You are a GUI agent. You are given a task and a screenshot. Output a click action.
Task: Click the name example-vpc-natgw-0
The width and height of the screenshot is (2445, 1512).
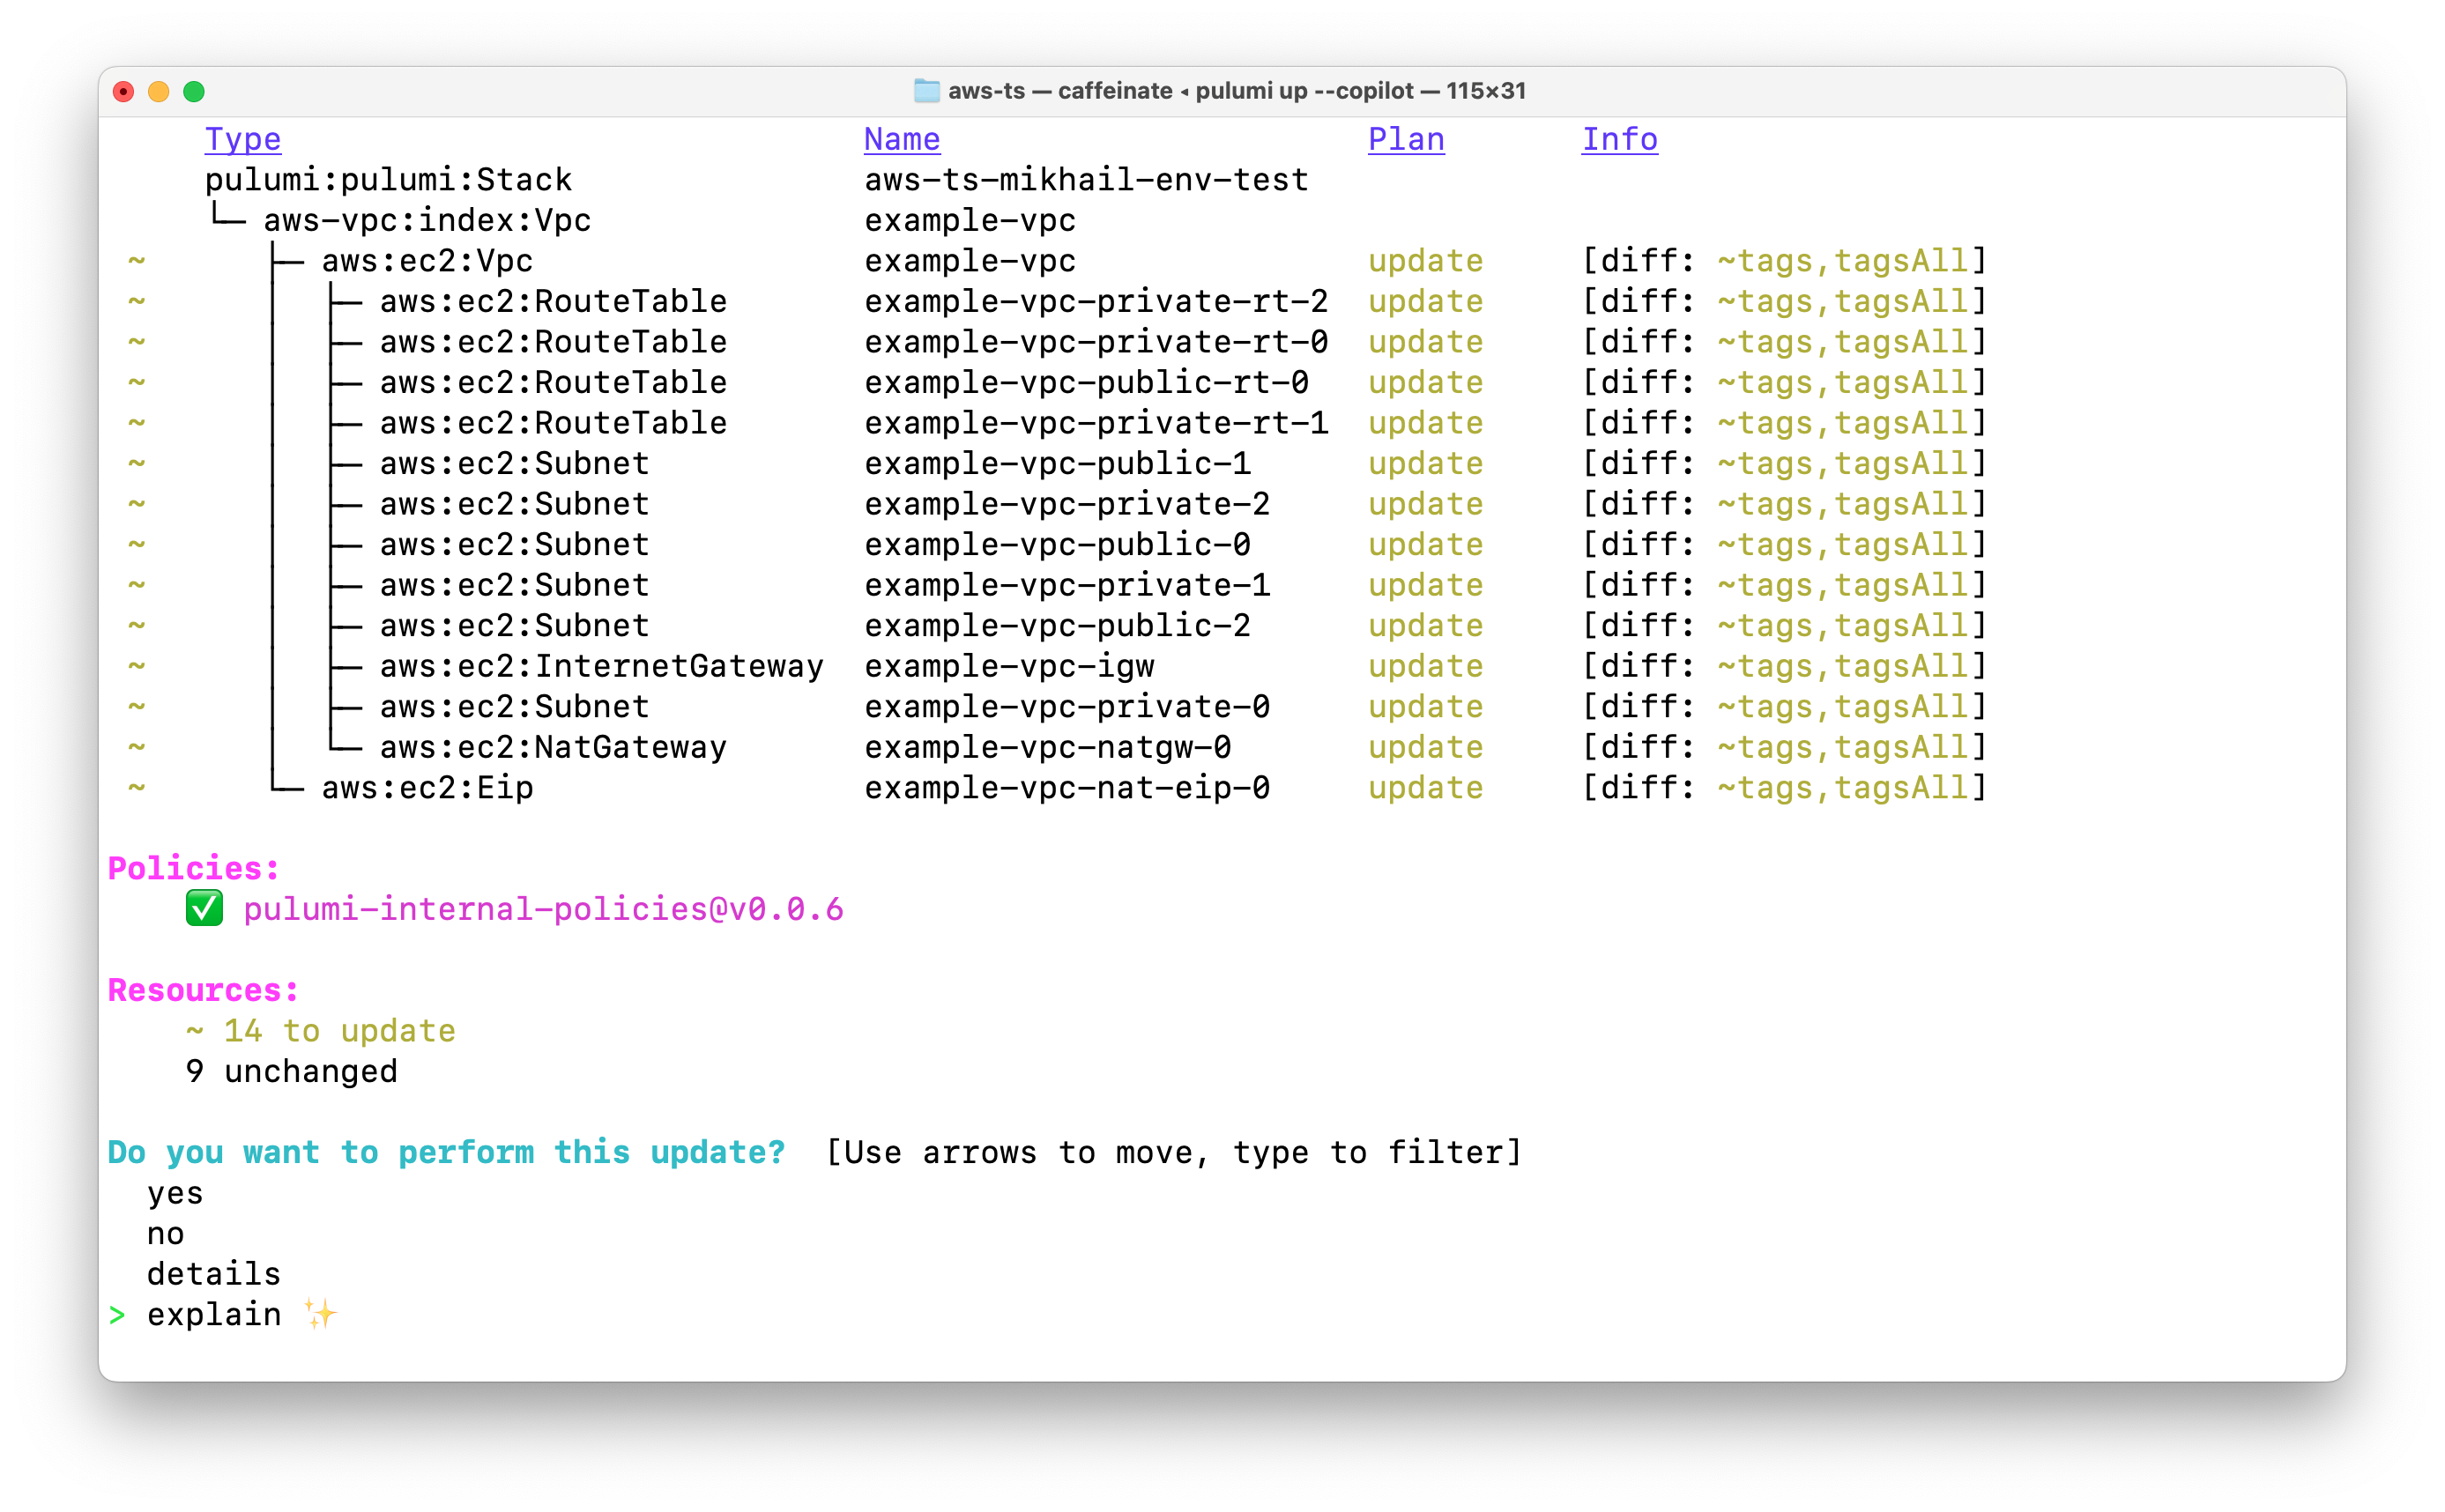tap(1048, 747)
